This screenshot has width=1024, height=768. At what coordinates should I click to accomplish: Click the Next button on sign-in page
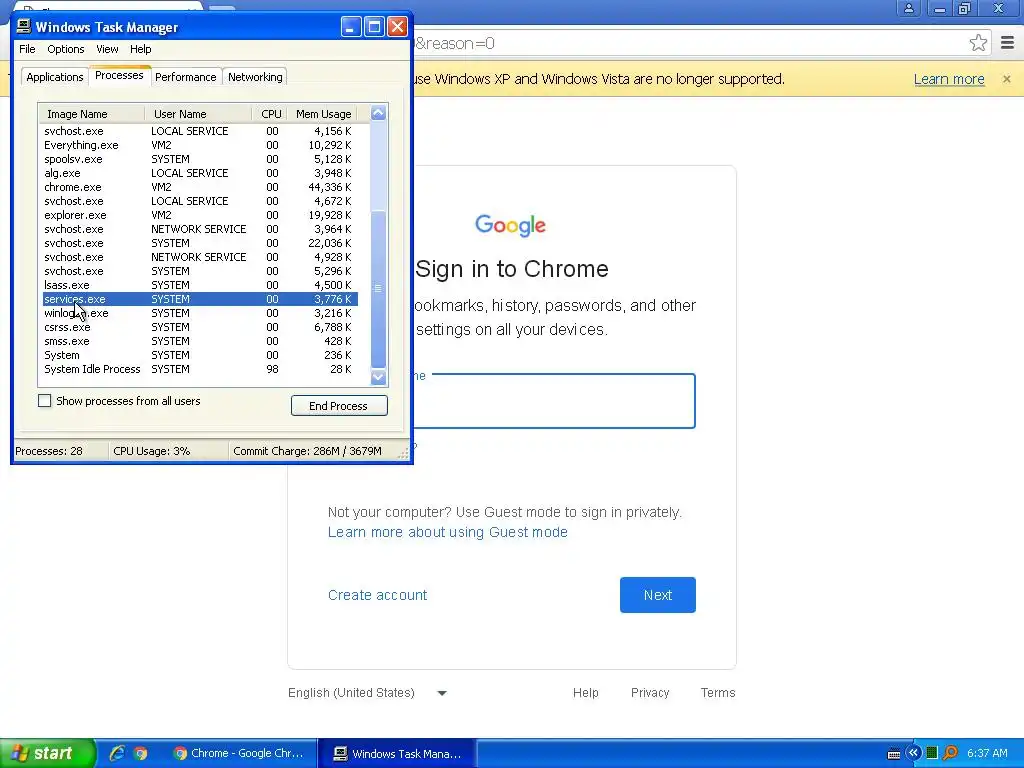[658, 595]
